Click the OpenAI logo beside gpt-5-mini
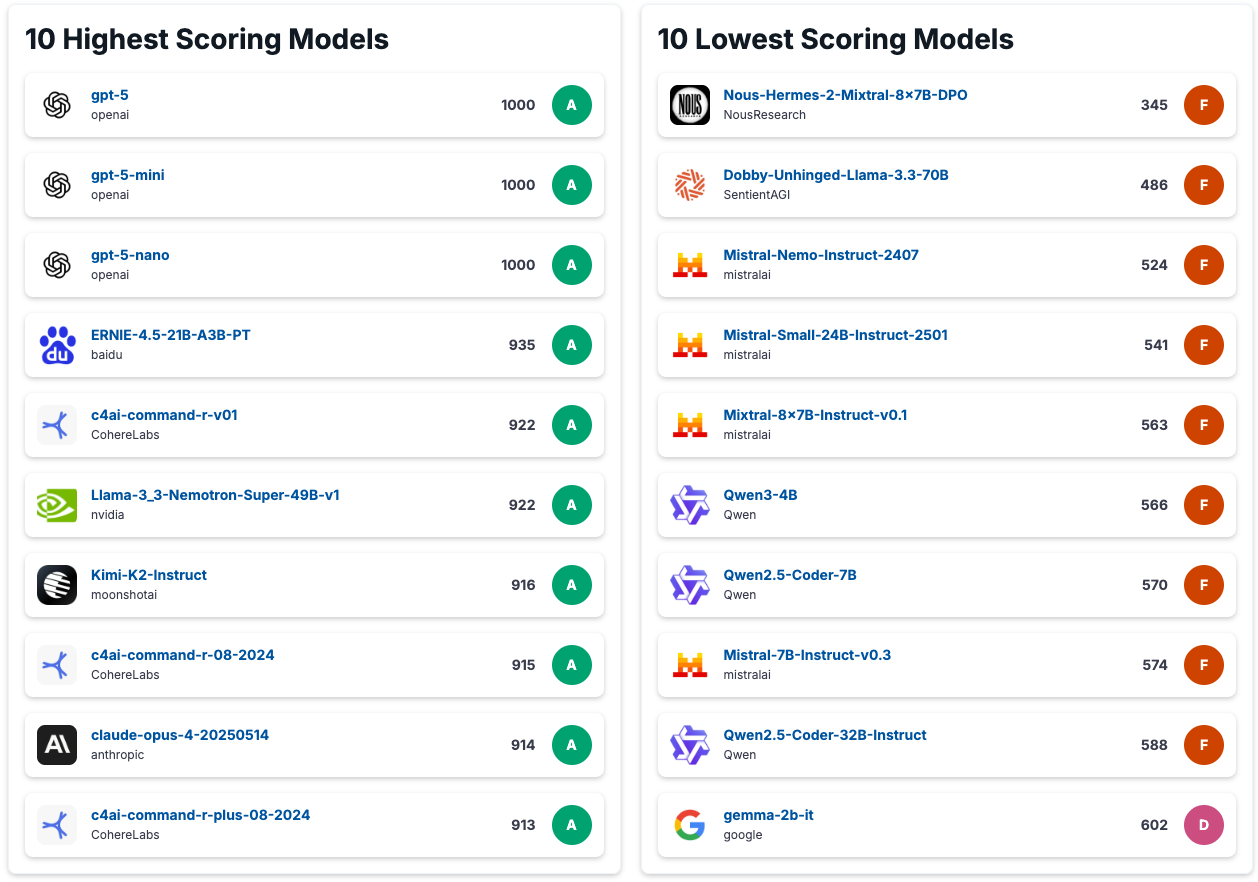Image resolution: width=1258 pixels, height=882 pixels. click(57, 185)
